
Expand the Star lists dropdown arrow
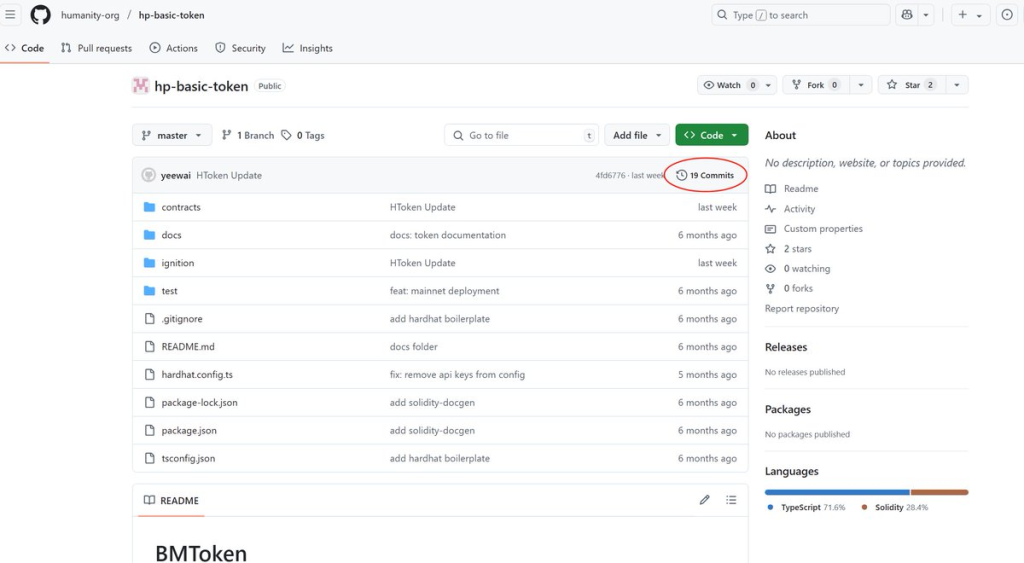pos(957,85)
